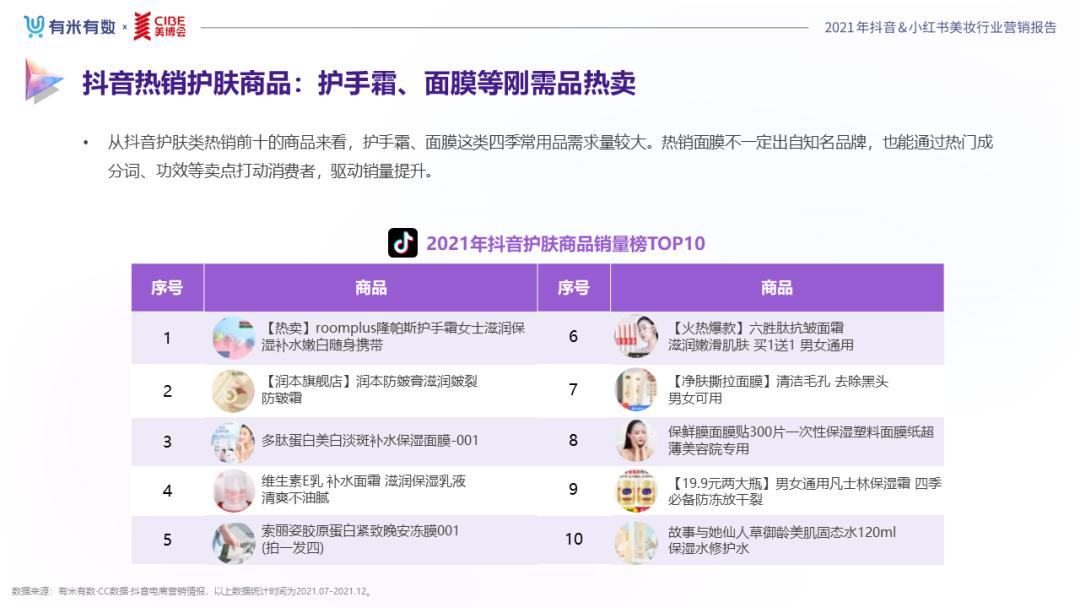Viewport: 1080px width, 608px height.
Task: Click the second 商品 column header
Action: [x=777, y=288]
